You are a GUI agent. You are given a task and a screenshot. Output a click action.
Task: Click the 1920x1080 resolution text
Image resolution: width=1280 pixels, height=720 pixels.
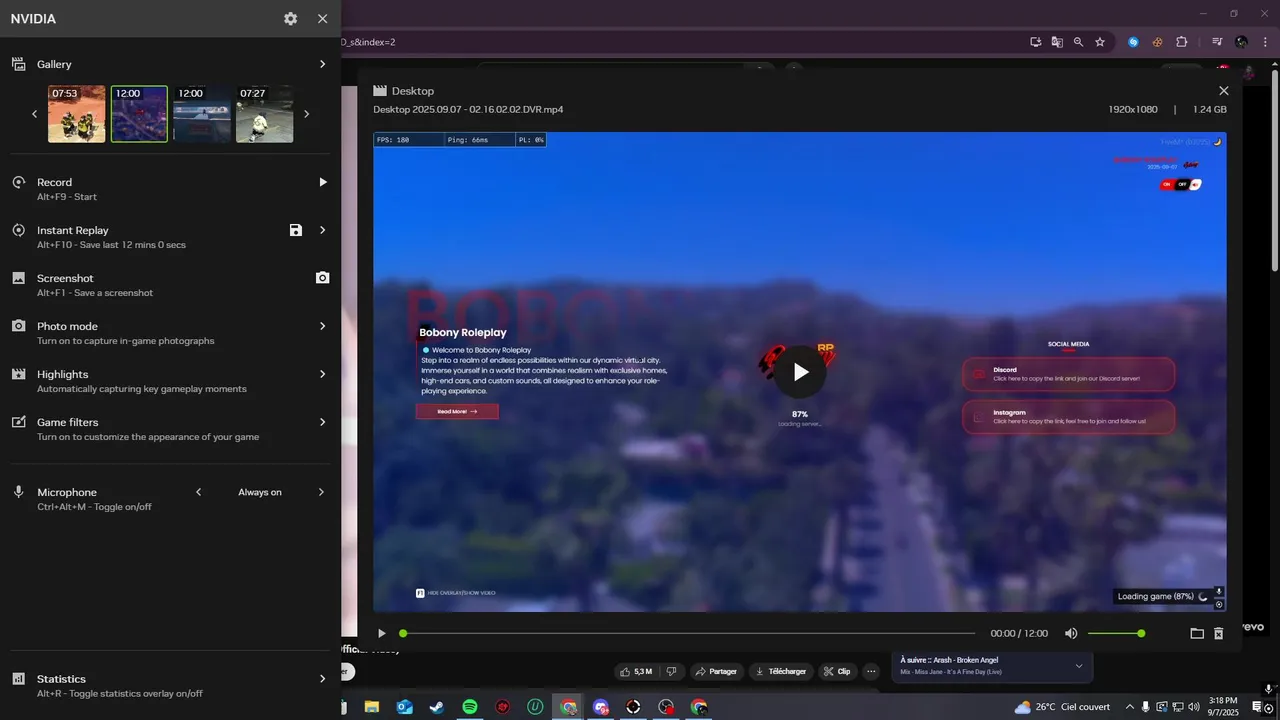click(1133, 109)
